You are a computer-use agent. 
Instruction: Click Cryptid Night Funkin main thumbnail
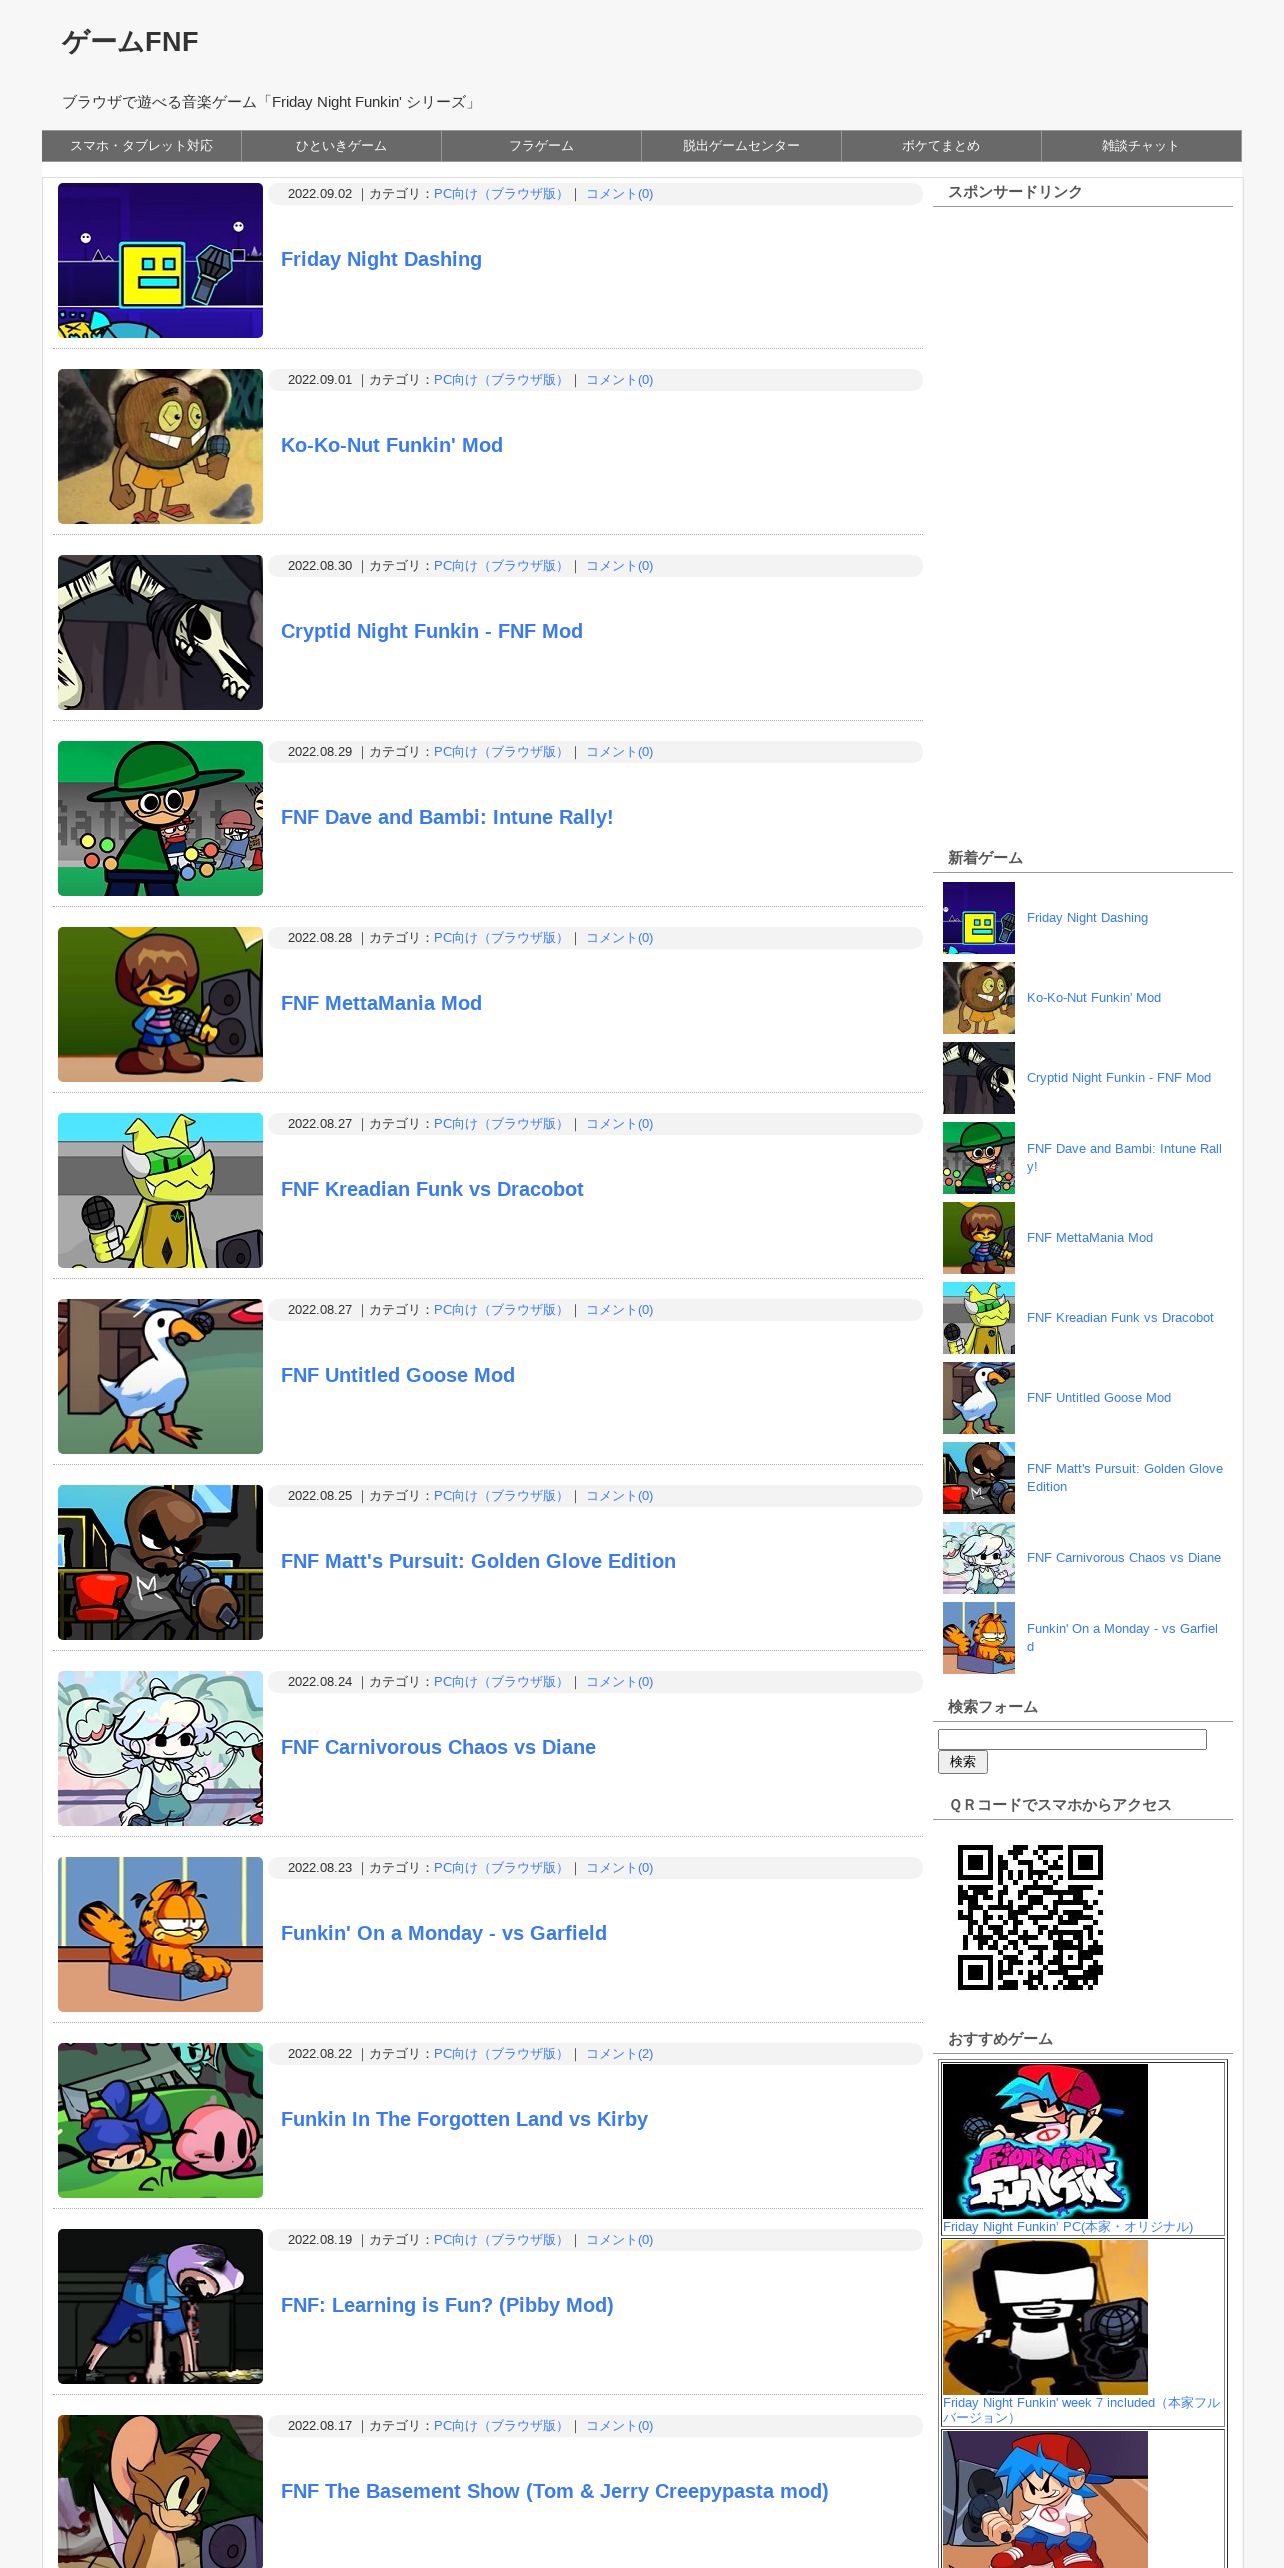tap(160, 632)
